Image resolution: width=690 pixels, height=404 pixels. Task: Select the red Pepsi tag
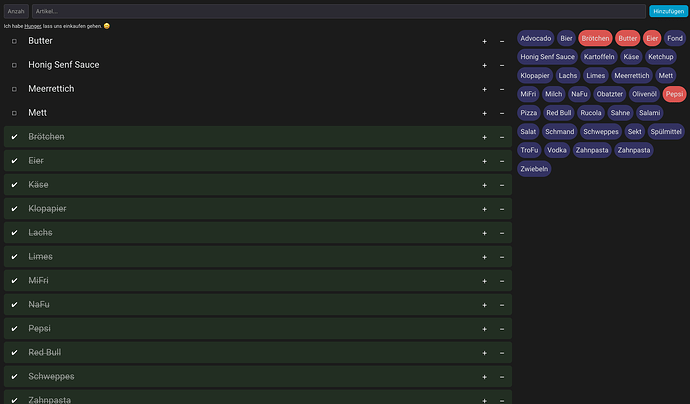pos(675,94)
